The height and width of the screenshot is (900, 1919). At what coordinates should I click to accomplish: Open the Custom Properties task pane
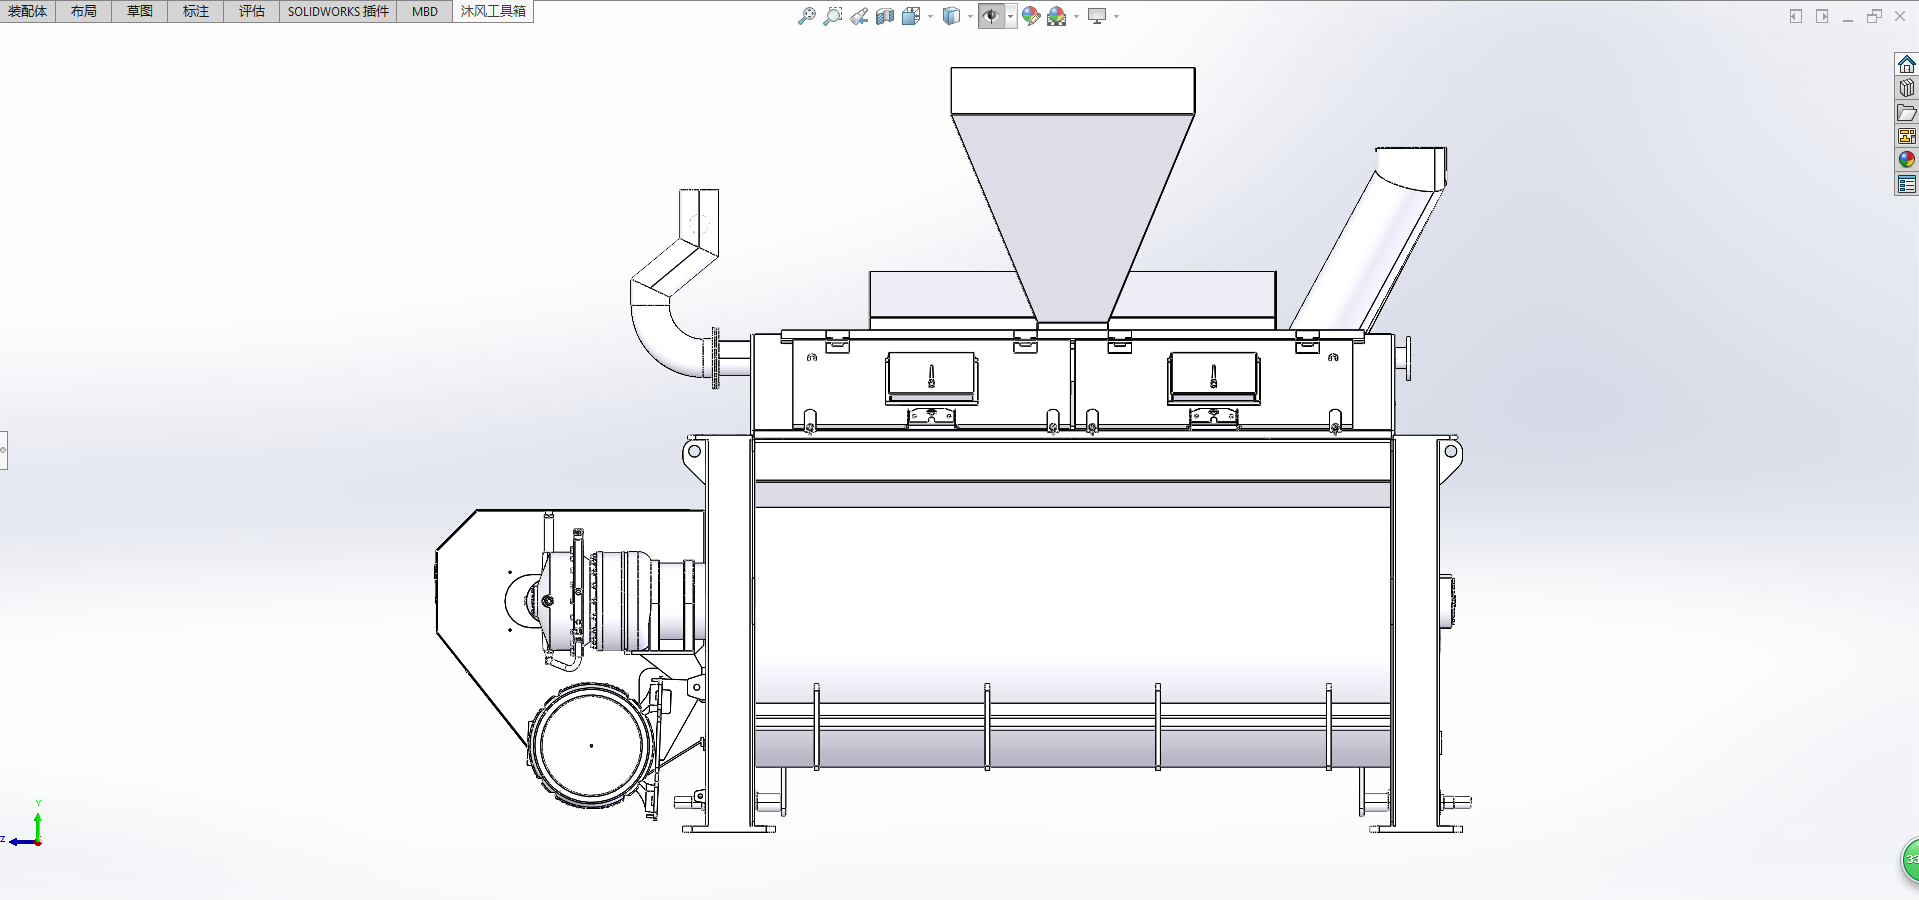click(1907, 184)
